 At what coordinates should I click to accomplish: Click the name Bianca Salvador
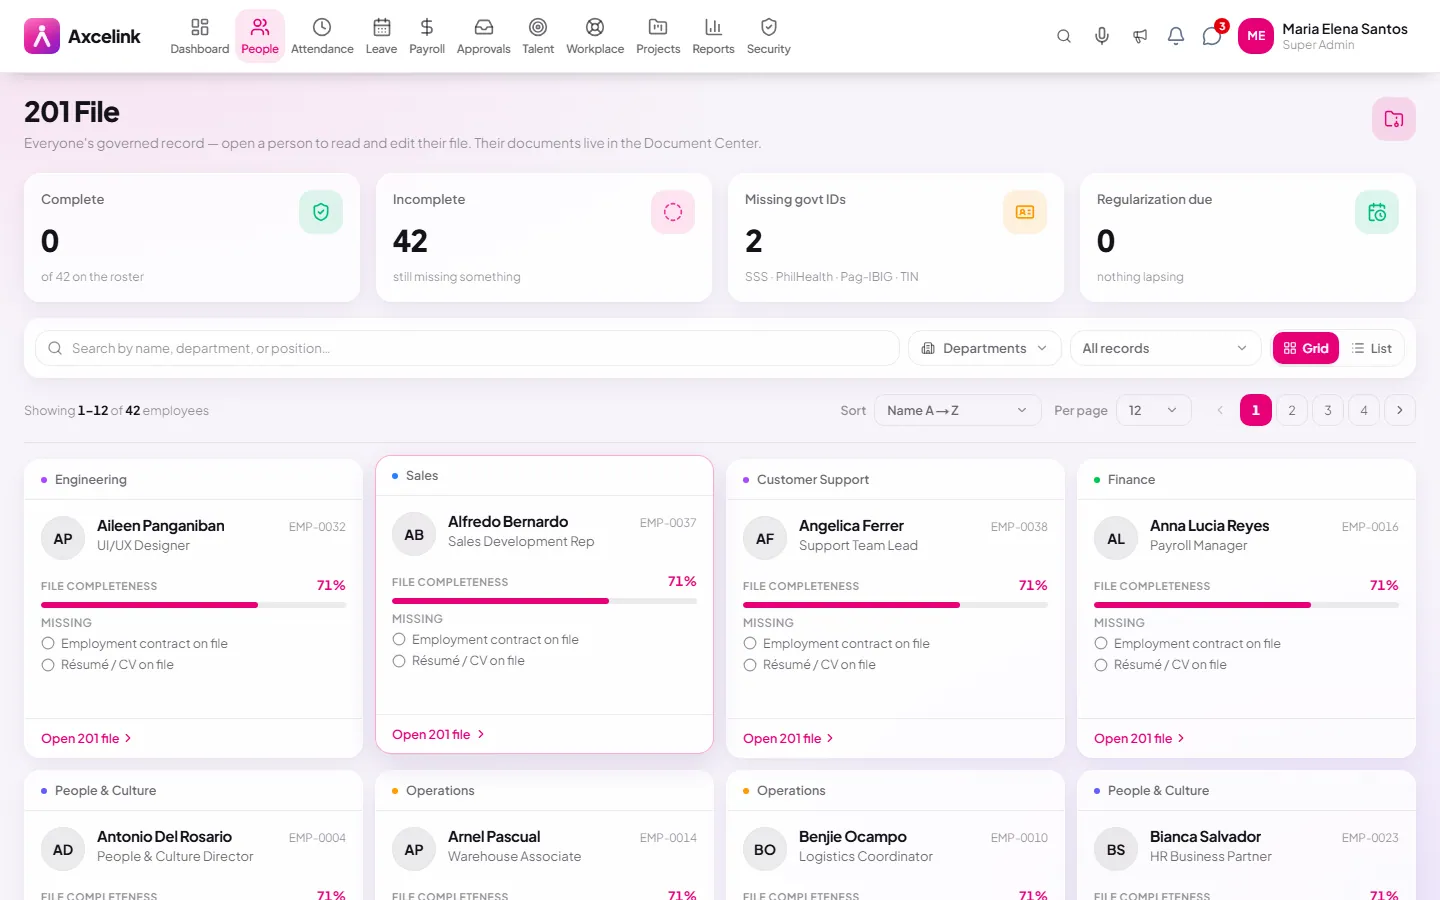click(1205, 837)
